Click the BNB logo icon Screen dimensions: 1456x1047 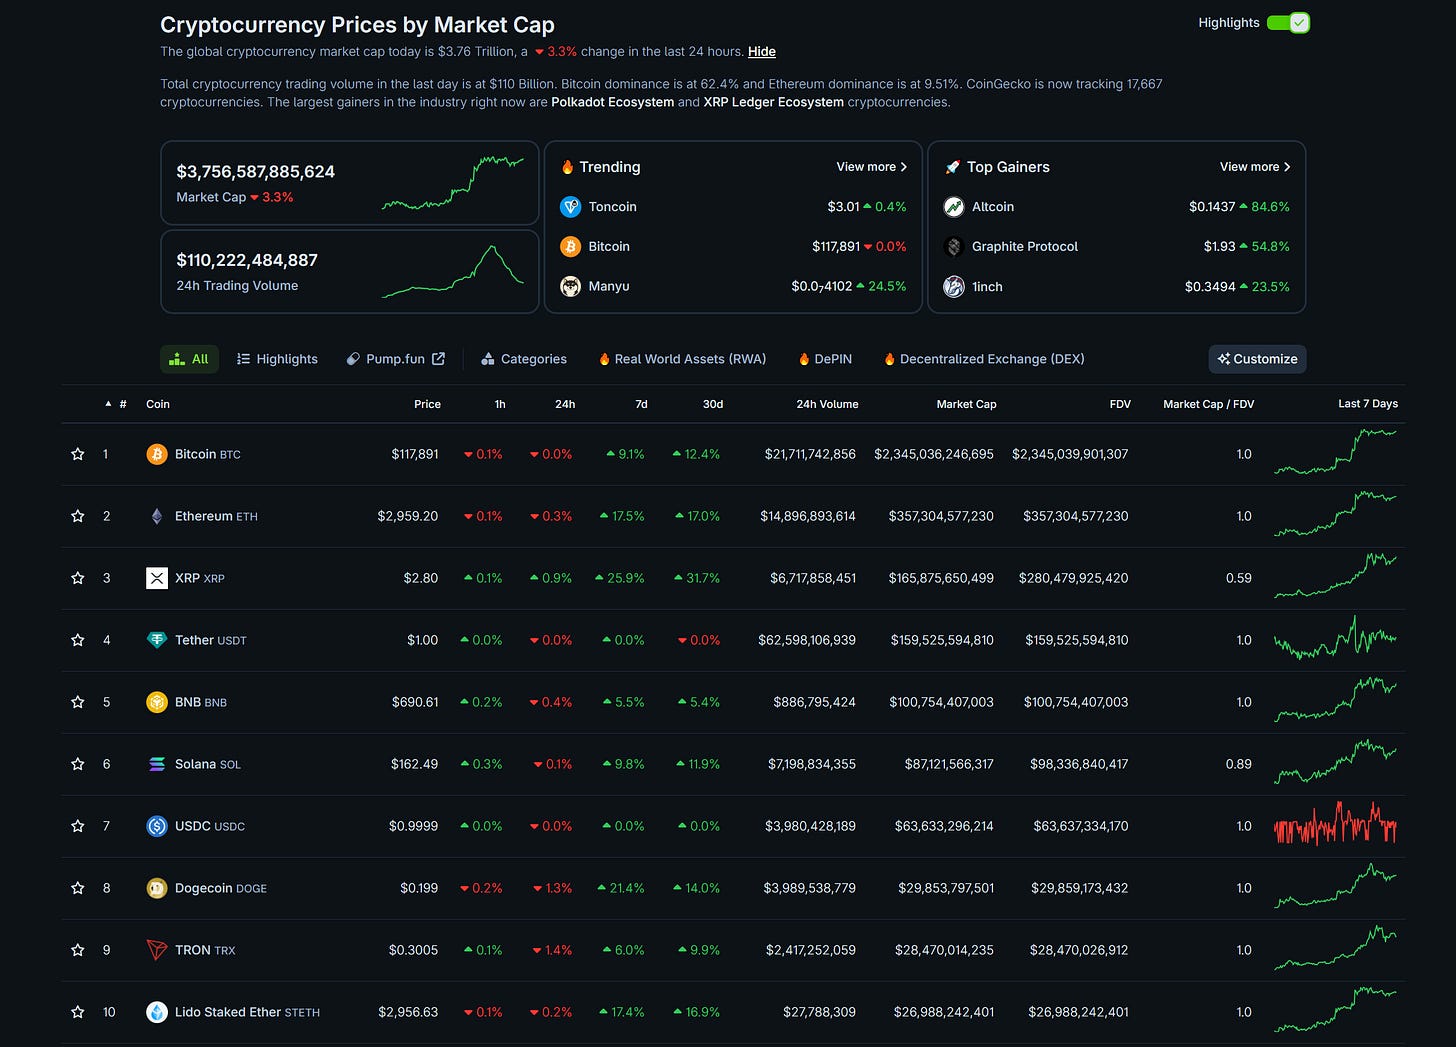click(x=157, y=702)
